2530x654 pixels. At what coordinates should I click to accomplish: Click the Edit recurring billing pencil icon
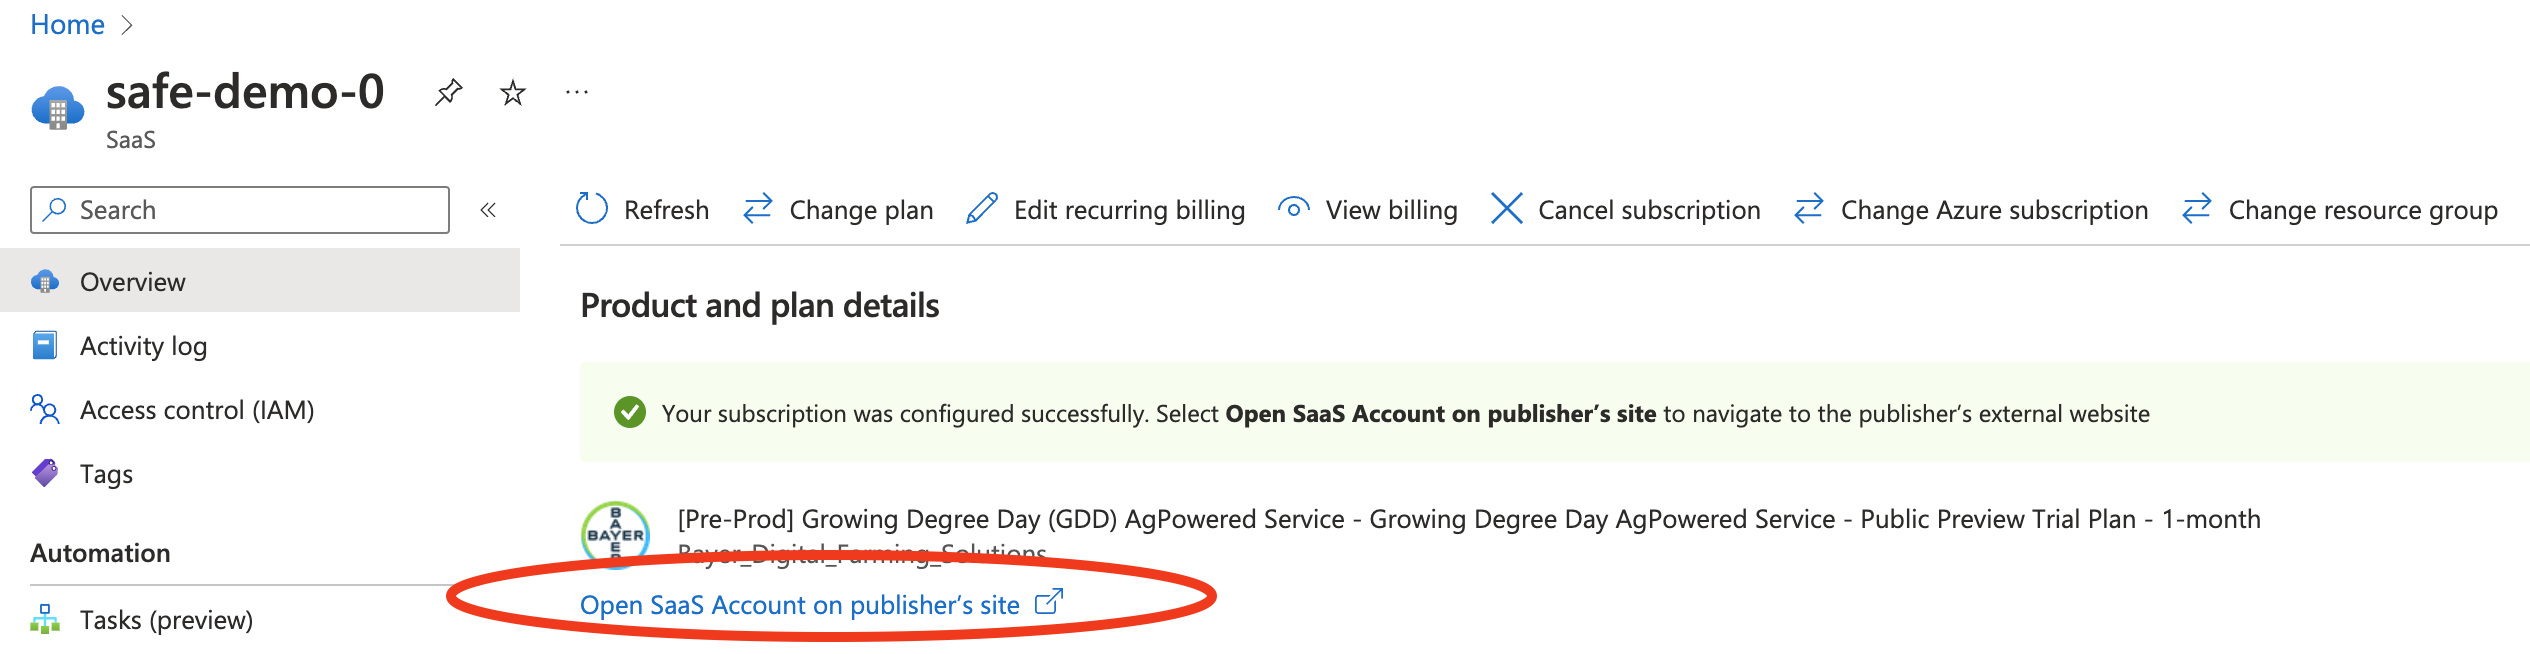[982, 210]
